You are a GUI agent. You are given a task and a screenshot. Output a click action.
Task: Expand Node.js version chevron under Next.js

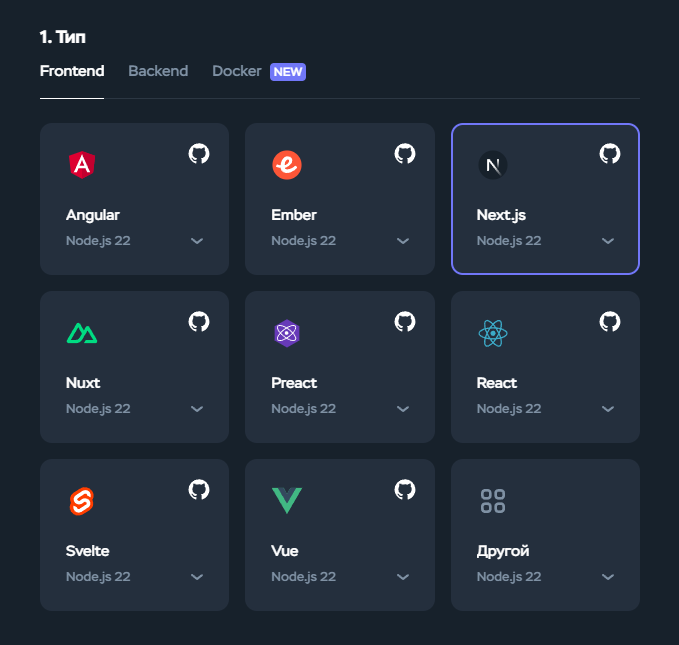pyautogui.click(x=608, y=241)
